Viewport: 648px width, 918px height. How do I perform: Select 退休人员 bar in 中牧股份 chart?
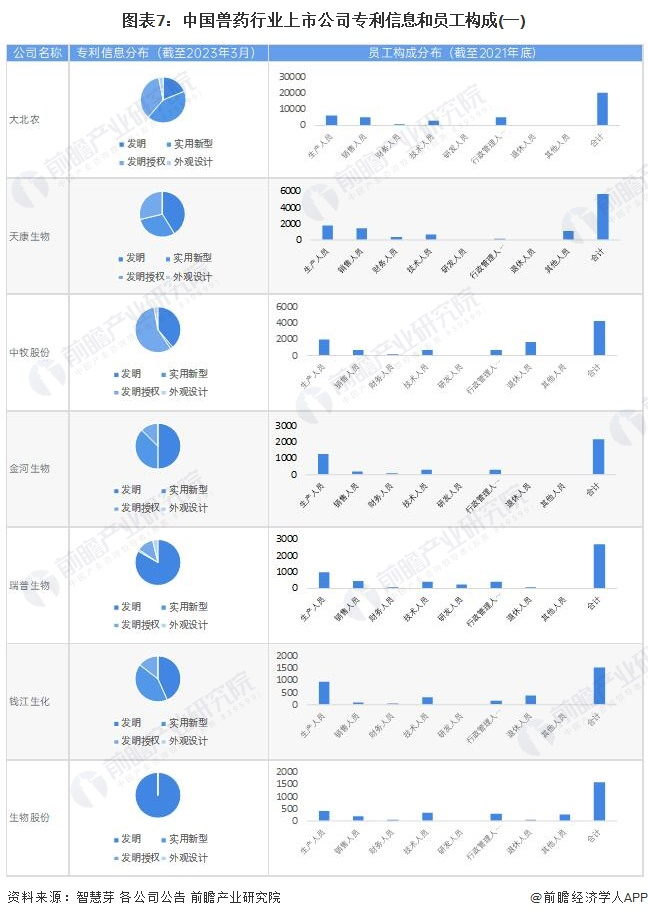pos(531,349)
